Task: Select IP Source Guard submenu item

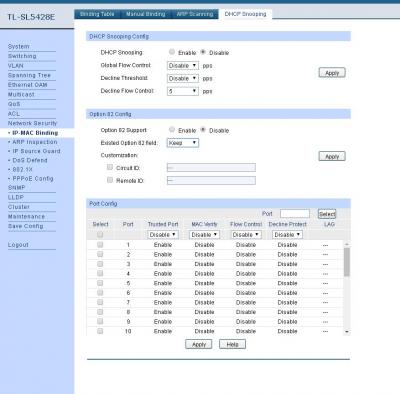Action: tap(36, 151)
